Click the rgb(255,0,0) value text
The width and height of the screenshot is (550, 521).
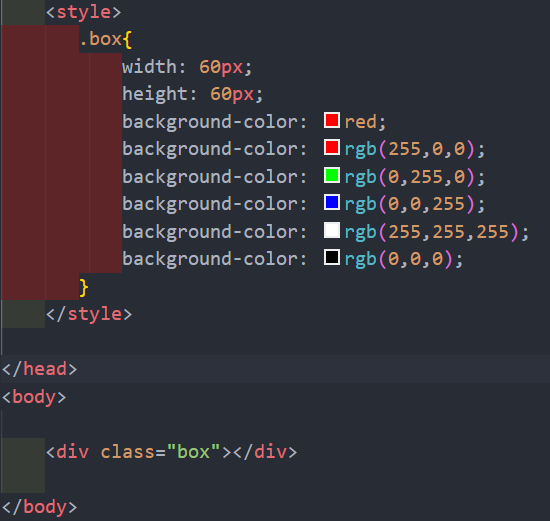[x=409, y=149]
